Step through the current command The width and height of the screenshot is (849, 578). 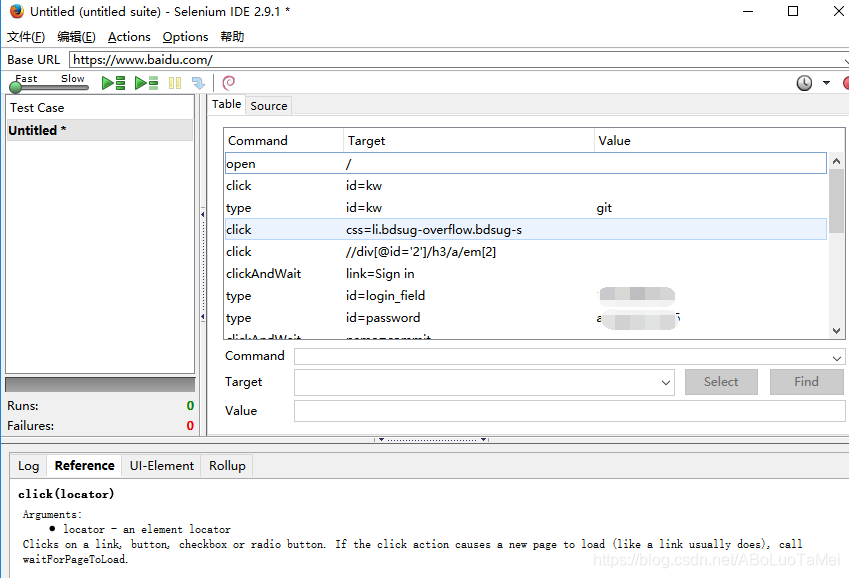[198, 83]
